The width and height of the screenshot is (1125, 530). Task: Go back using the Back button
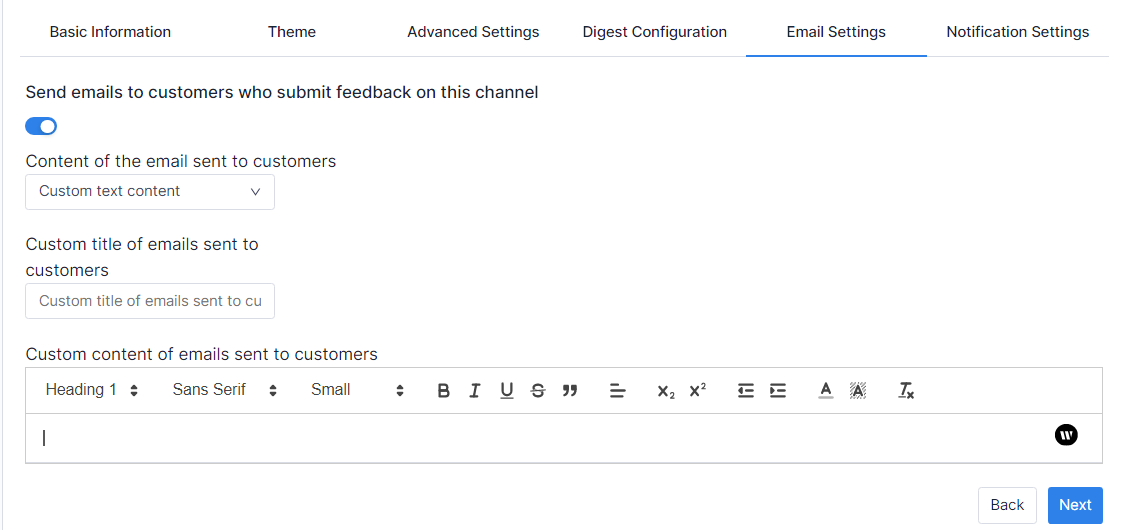click(1007, 505)
